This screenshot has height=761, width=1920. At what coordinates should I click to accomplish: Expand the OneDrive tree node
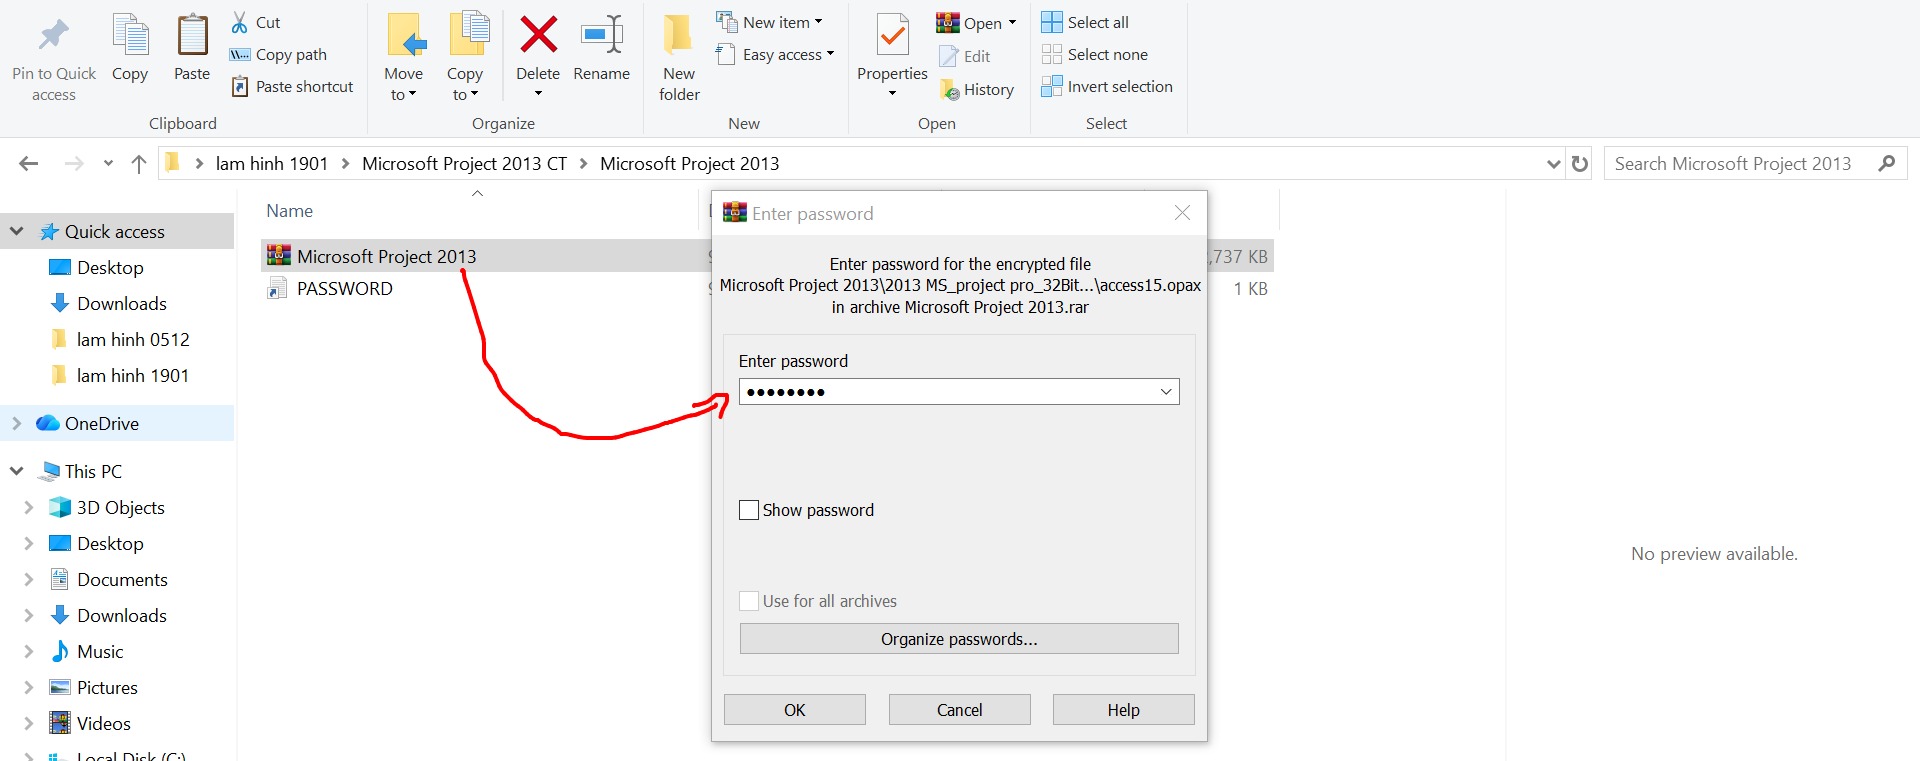[17, 424]
